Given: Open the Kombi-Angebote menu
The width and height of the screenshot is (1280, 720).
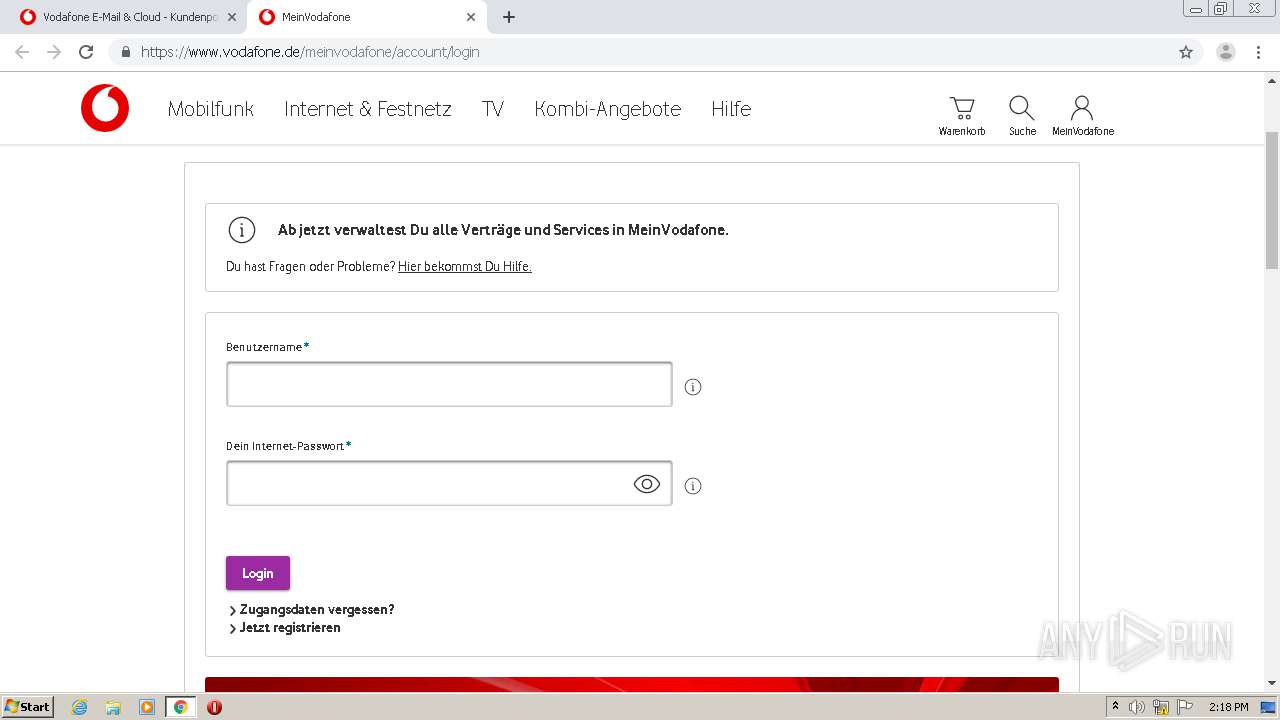Looking at the screenshot, I should tap(608, 109).
